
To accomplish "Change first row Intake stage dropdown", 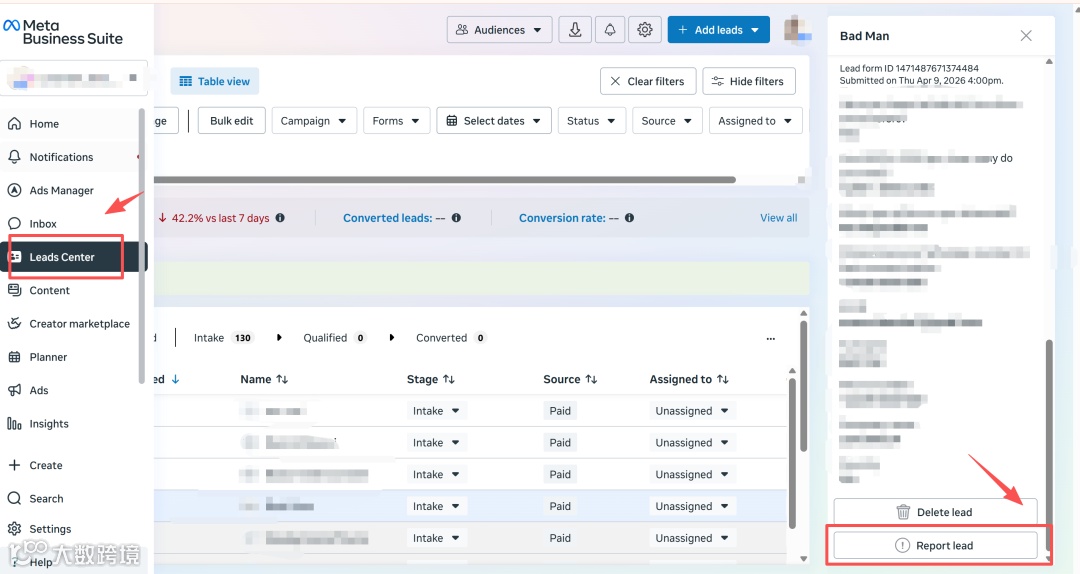I will 436,411.
